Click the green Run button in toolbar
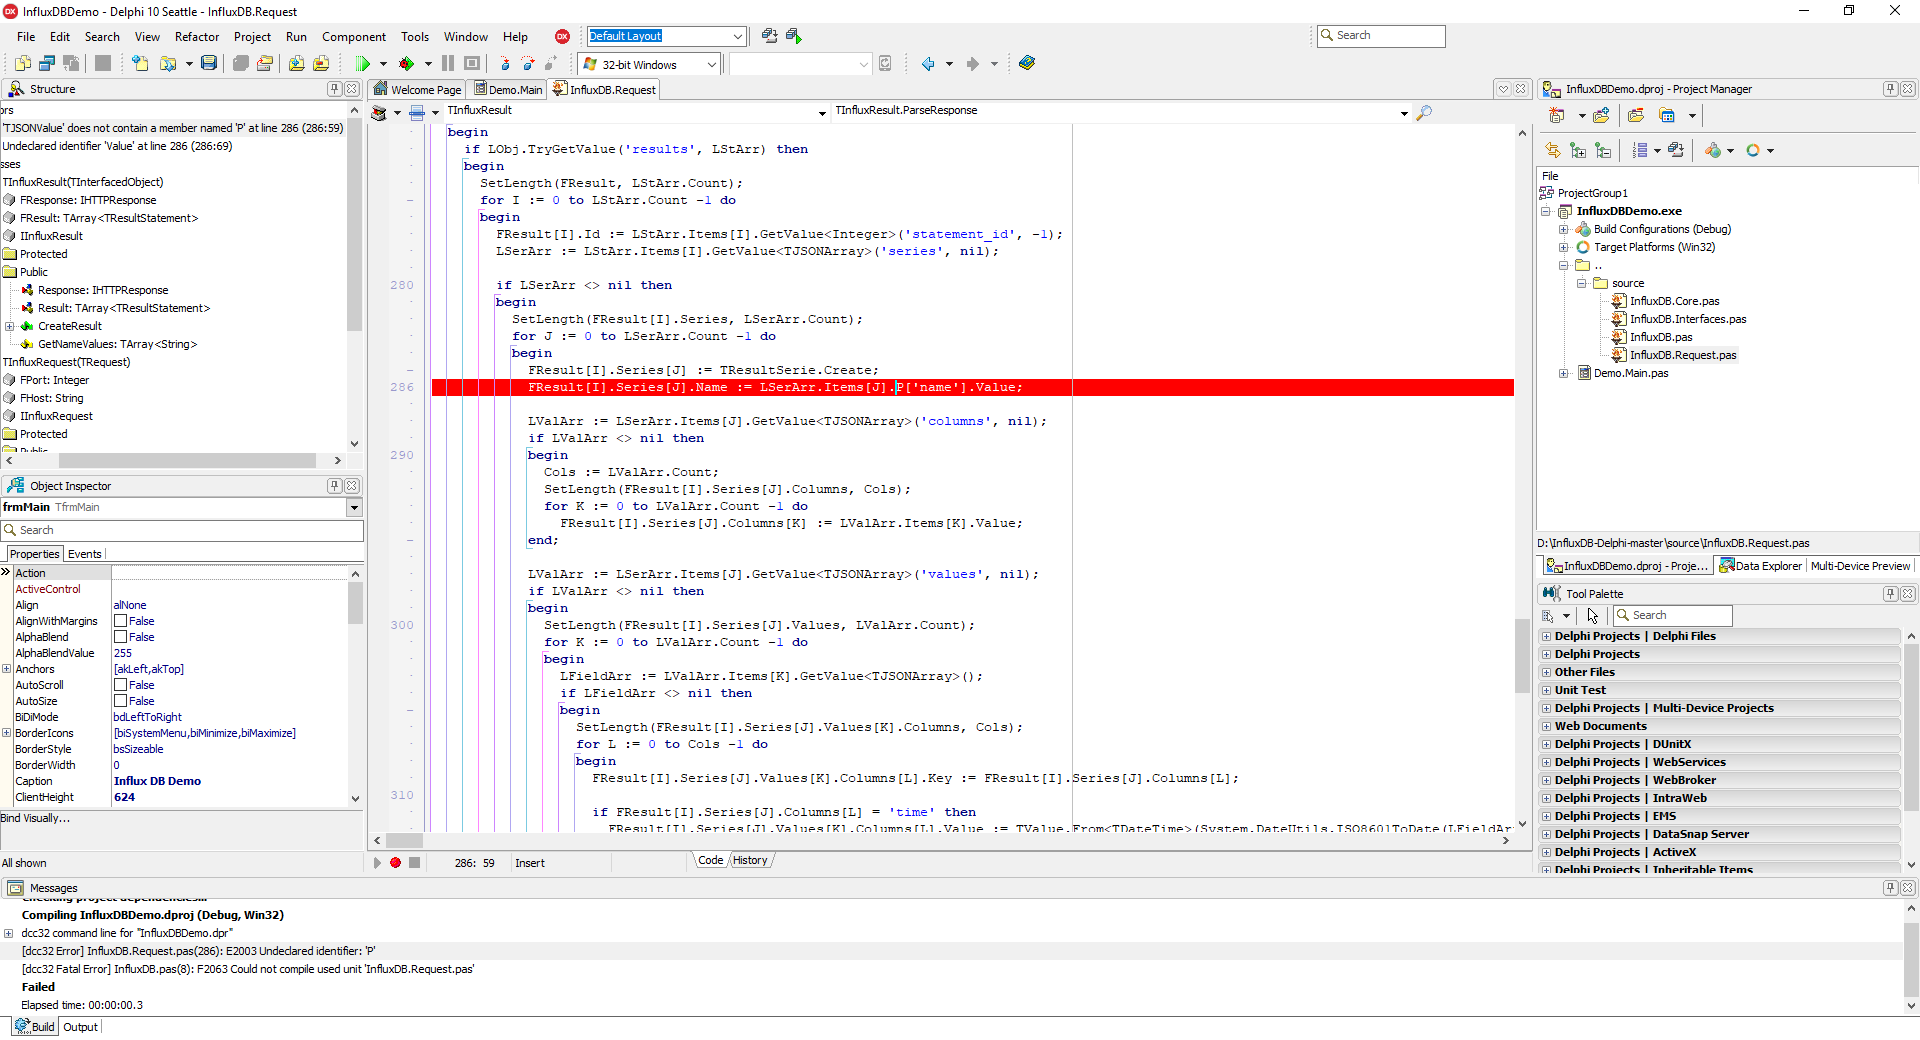This screenshot has height=1040, width=1920. (x=362, y=64)
